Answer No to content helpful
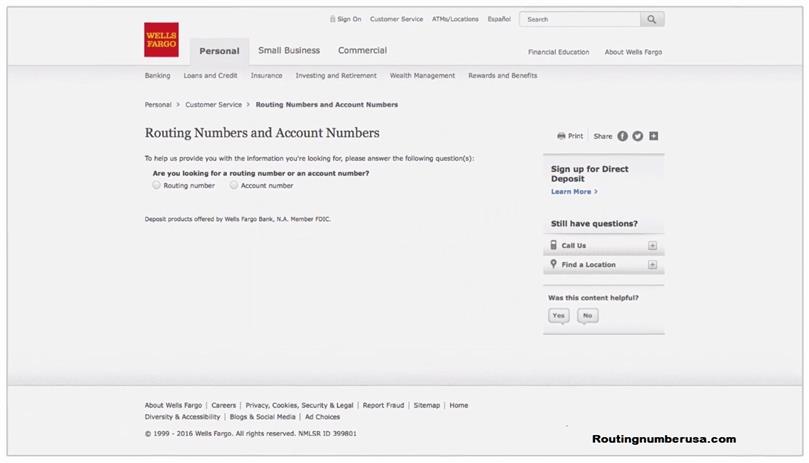809x463 pixels. [x=588, y=315]
